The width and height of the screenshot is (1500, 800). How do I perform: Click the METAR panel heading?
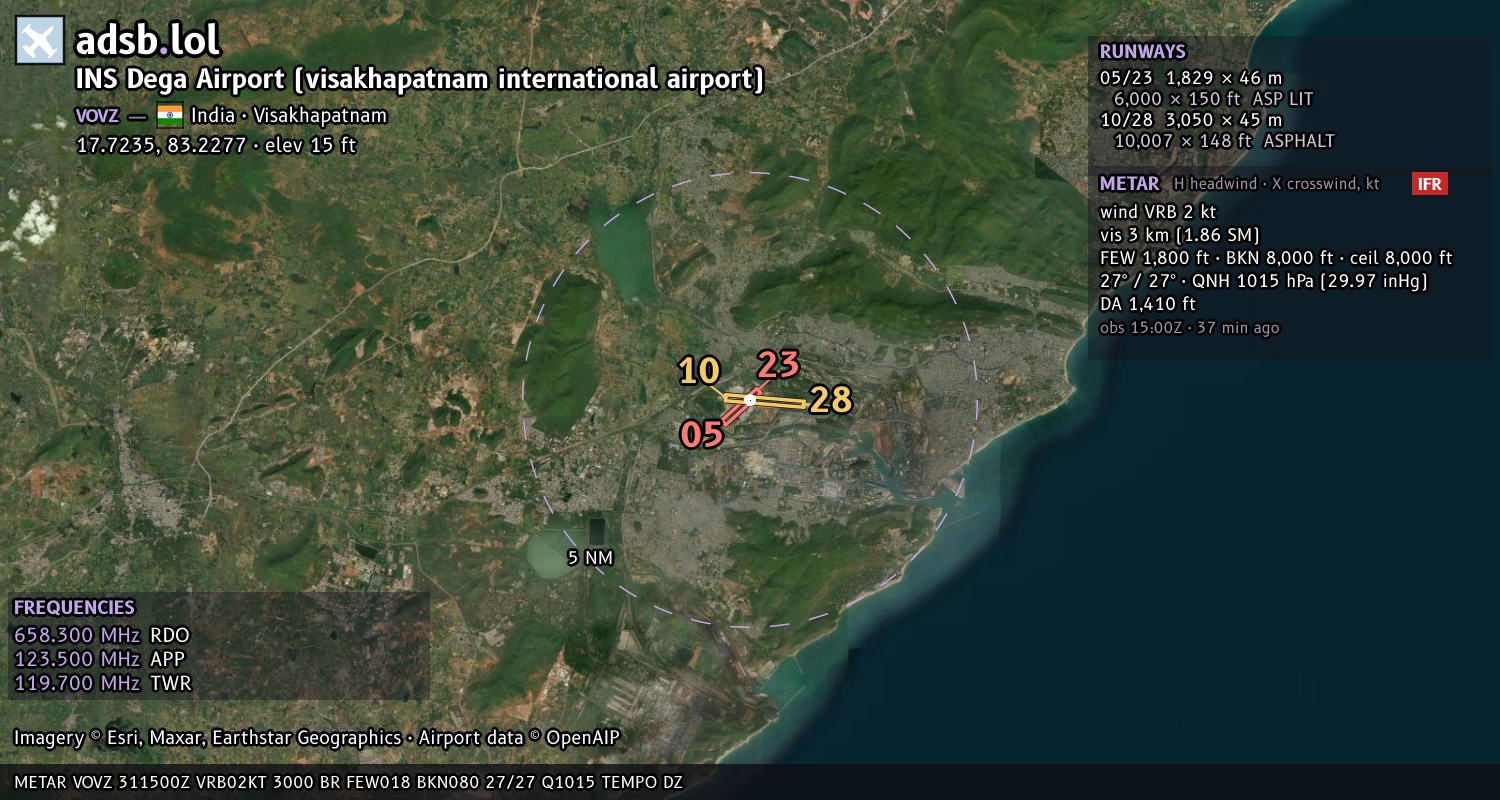(1129, 184)
